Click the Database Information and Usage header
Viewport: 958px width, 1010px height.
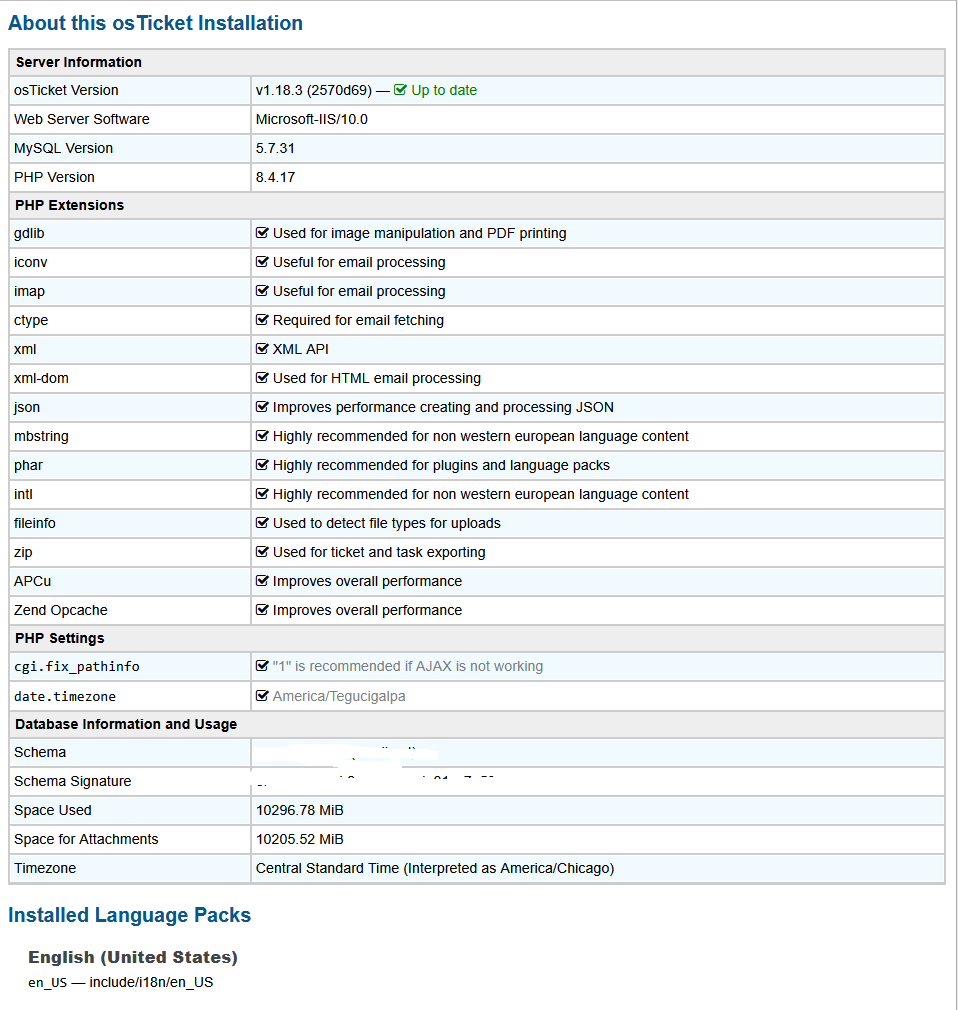[126, 724]
